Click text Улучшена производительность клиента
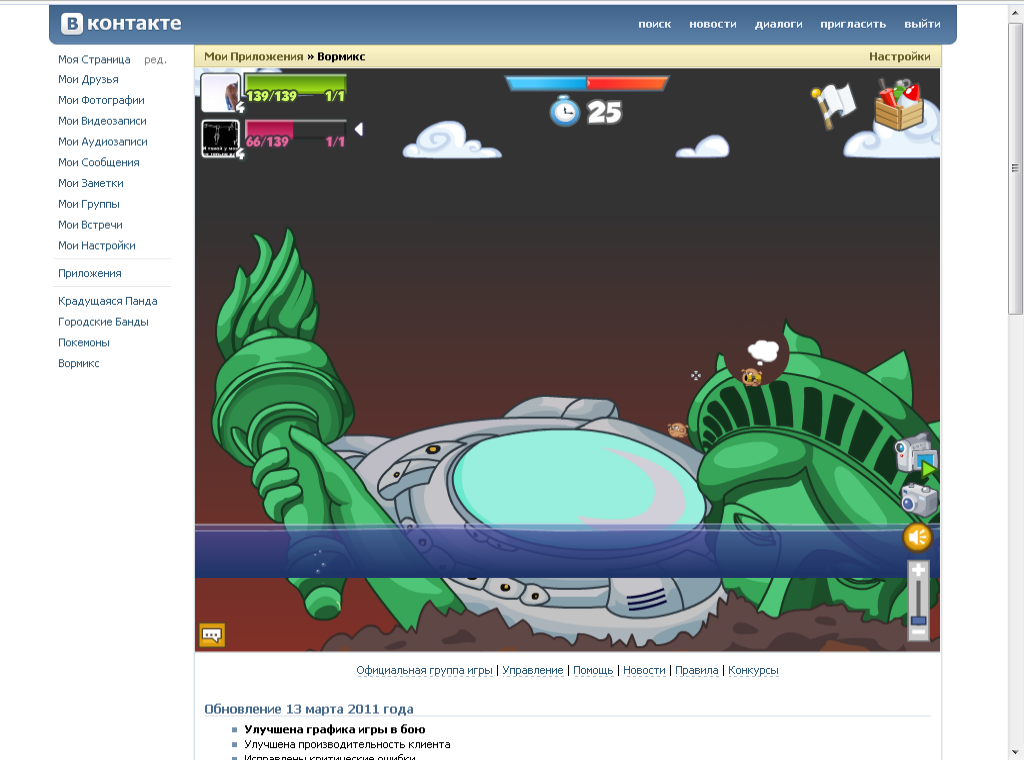The height and width of the screenshot is (768, 1024). [347, 744]
